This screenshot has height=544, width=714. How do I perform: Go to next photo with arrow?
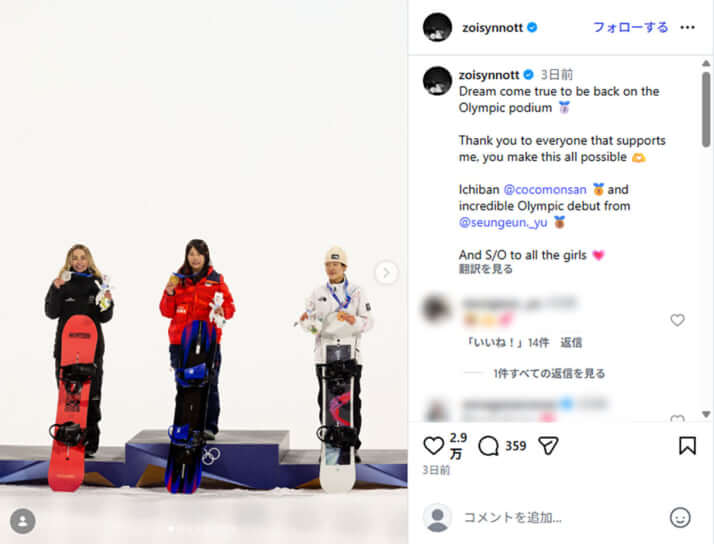[386, 273]
